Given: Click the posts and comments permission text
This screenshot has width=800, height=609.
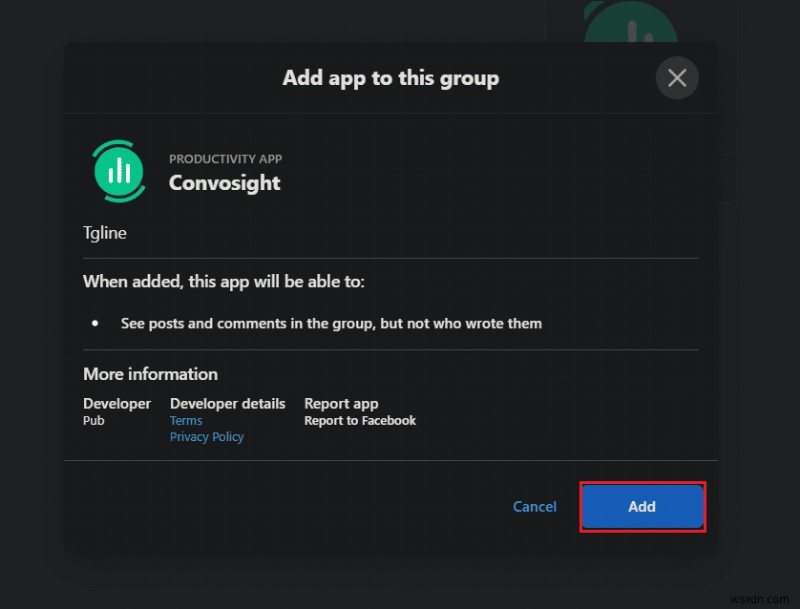Looking at the screenshot, I should [x=331, y=323].
